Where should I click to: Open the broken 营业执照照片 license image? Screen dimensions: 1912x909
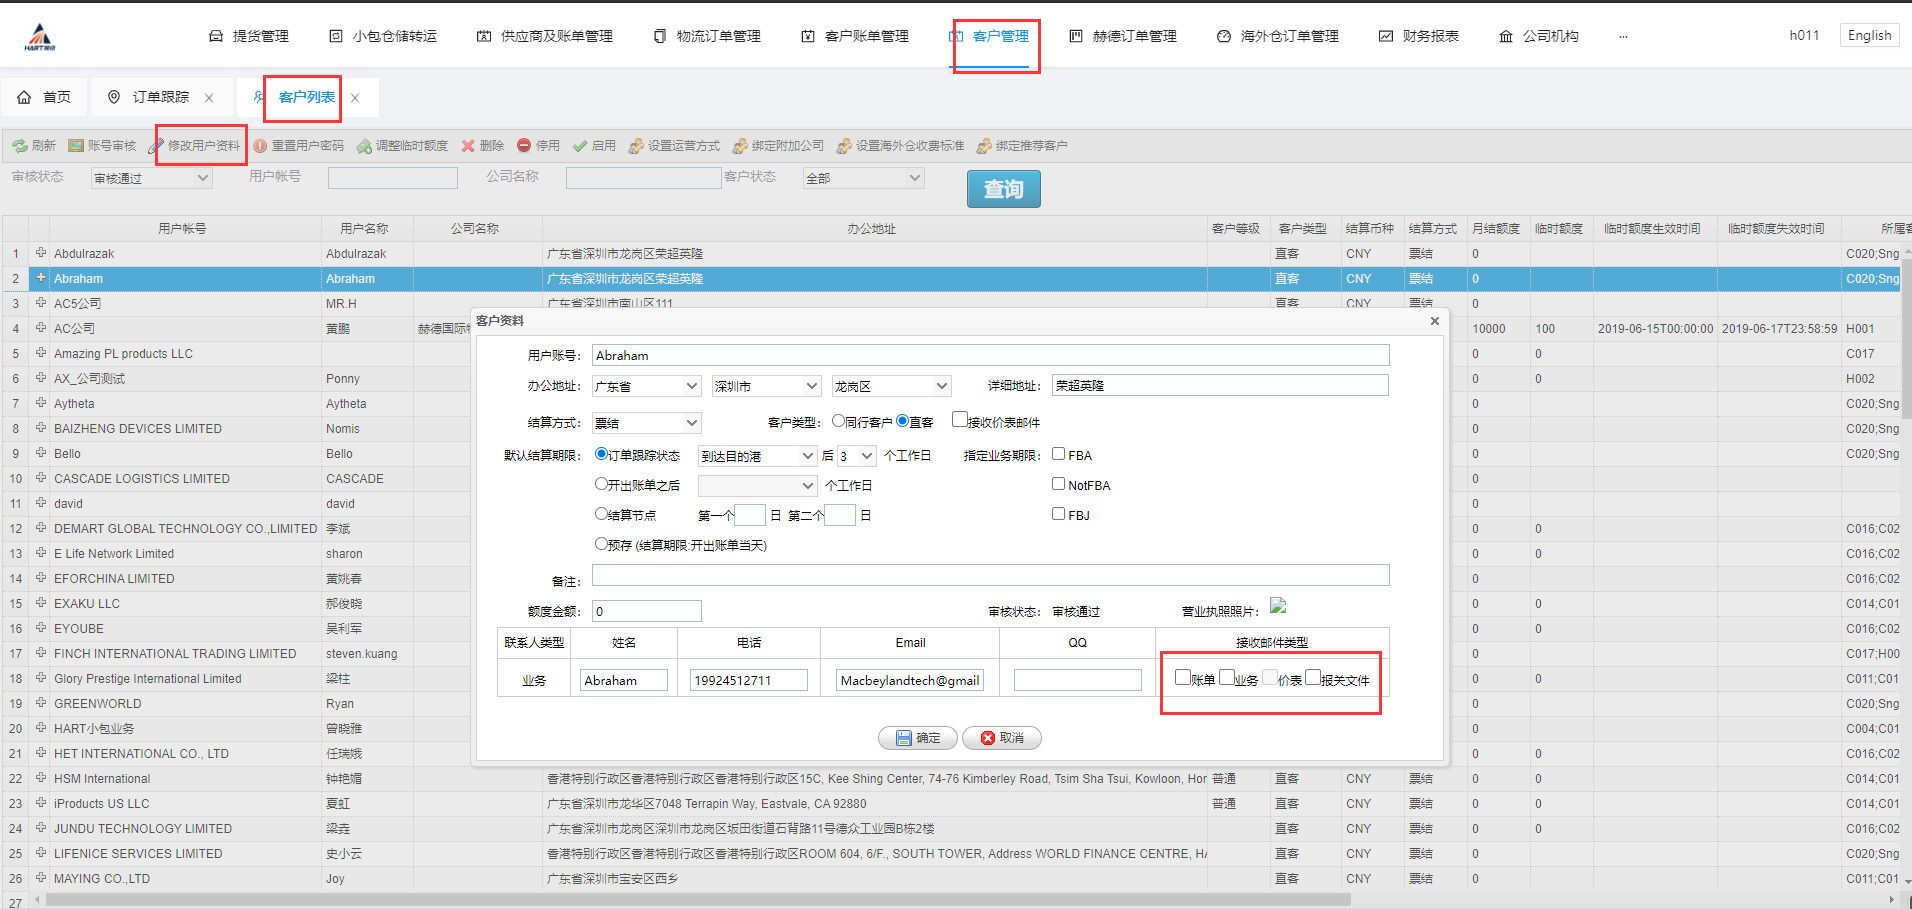pos(1278,606)
